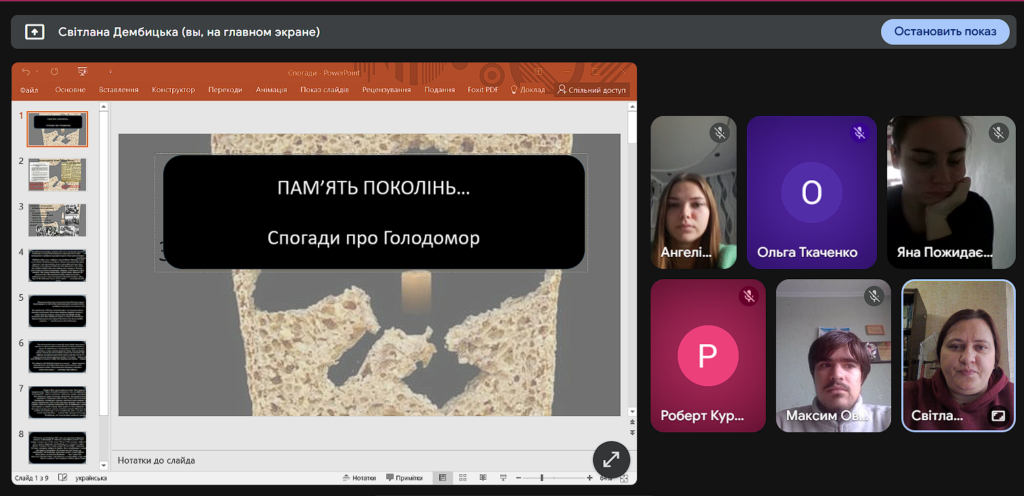Switch to slide sorter view icon

(464, 478)
